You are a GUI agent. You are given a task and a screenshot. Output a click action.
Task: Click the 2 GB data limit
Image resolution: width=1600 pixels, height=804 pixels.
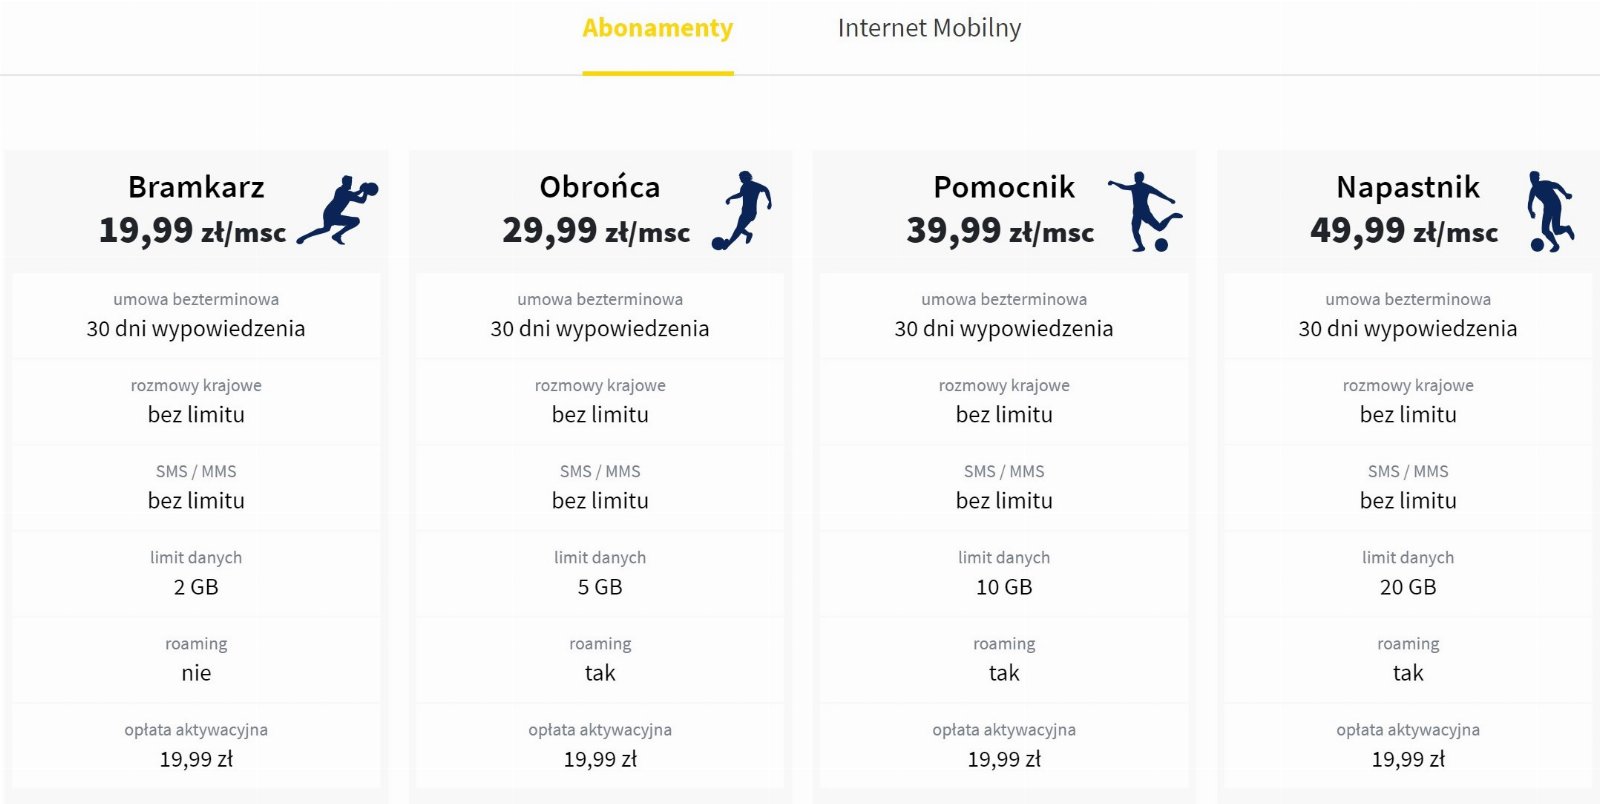196,587
